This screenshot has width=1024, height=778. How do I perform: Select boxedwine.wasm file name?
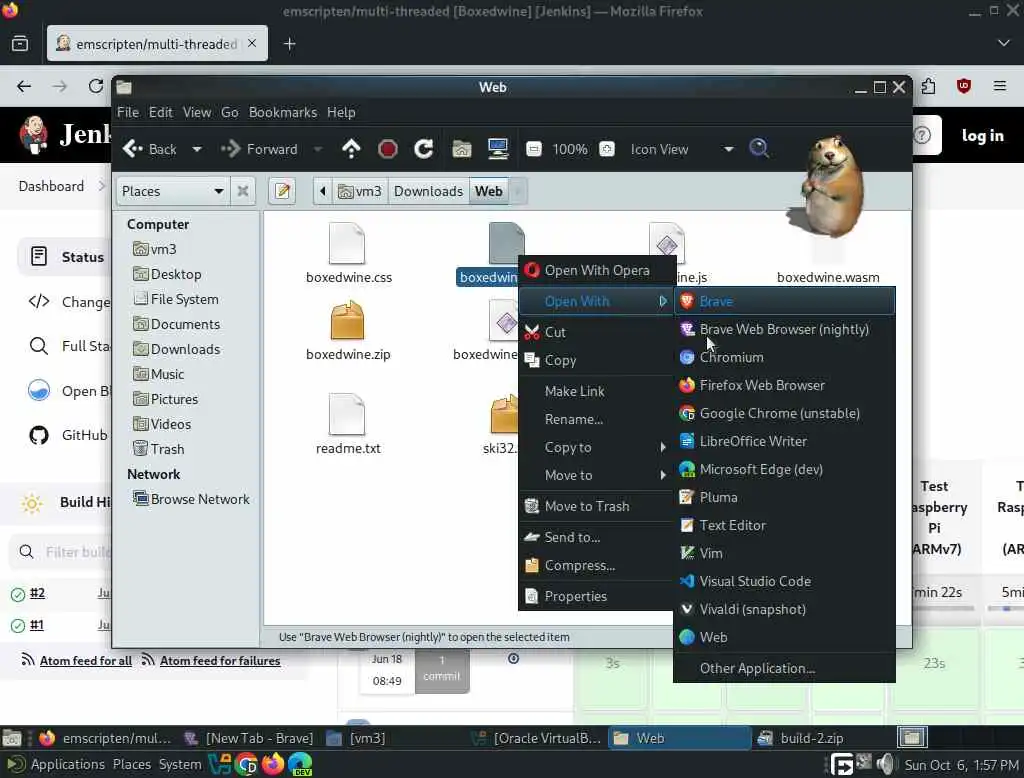(x=827, y=277)
